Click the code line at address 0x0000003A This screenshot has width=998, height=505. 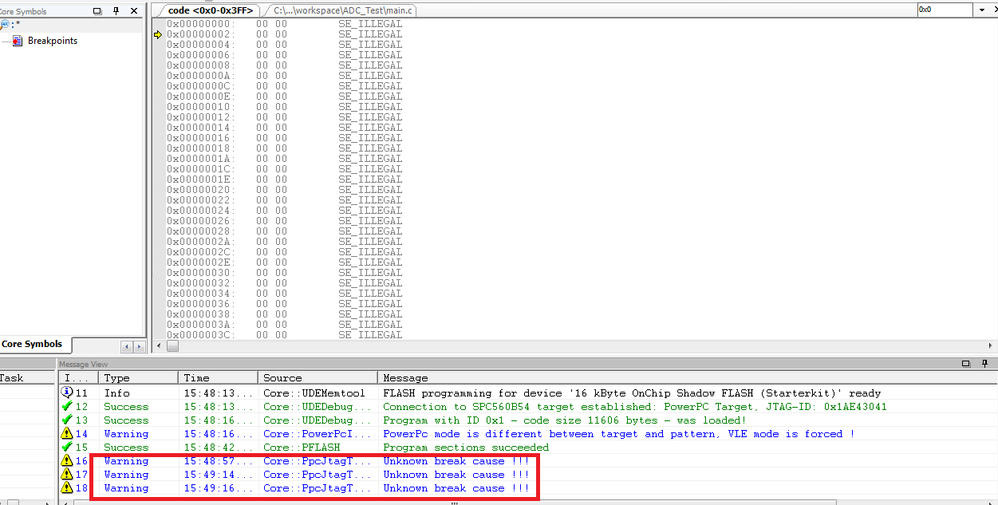284,325
